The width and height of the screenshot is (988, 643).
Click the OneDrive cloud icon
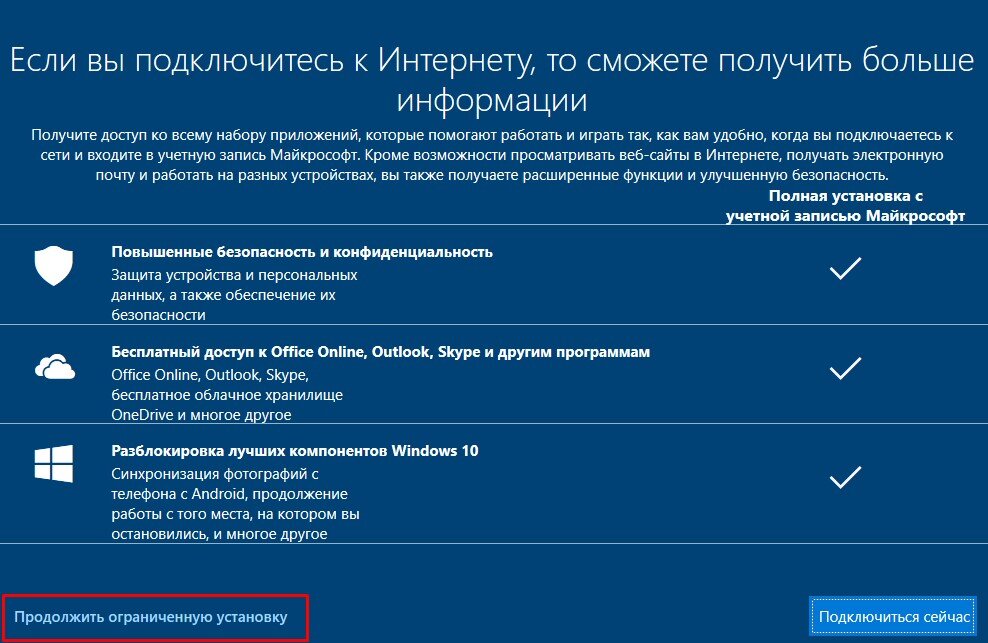click(55, 367)
